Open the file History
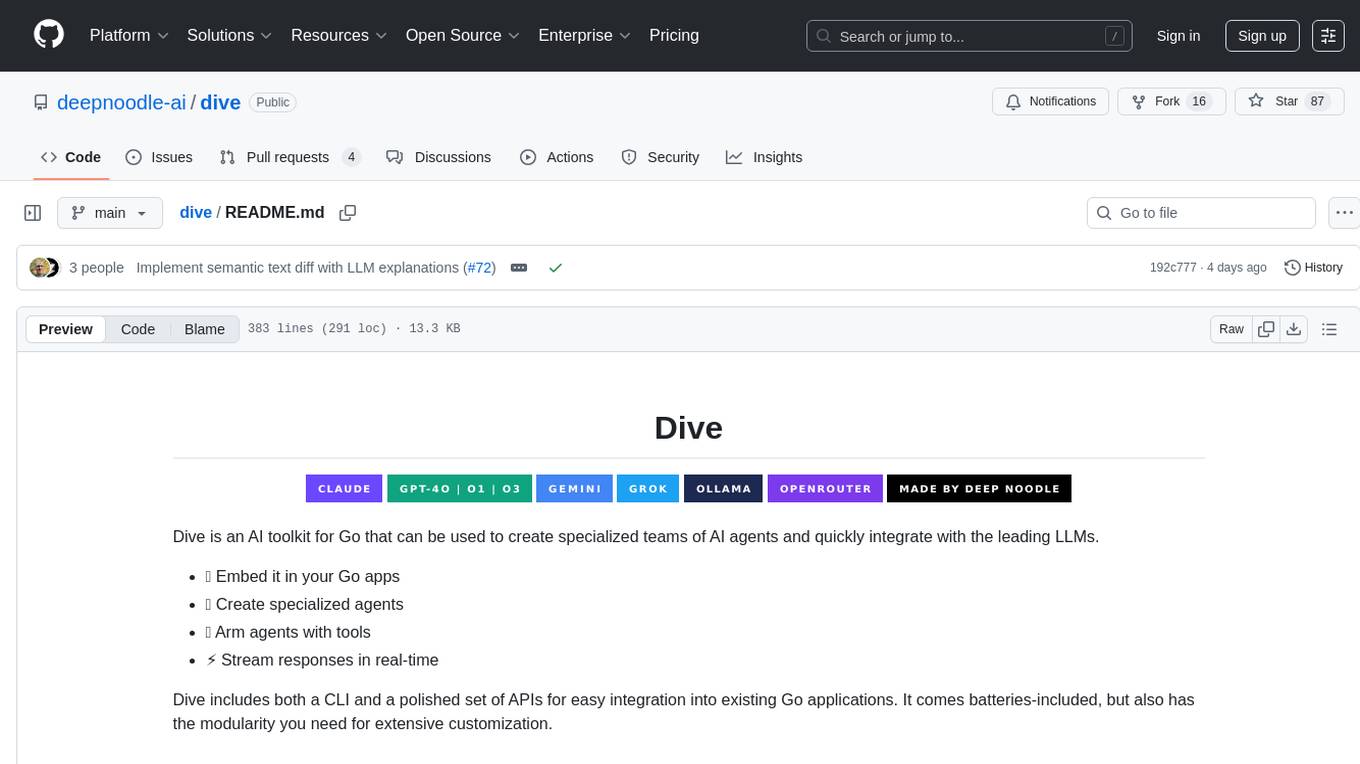1360x764 pixels. [1313, 268]
